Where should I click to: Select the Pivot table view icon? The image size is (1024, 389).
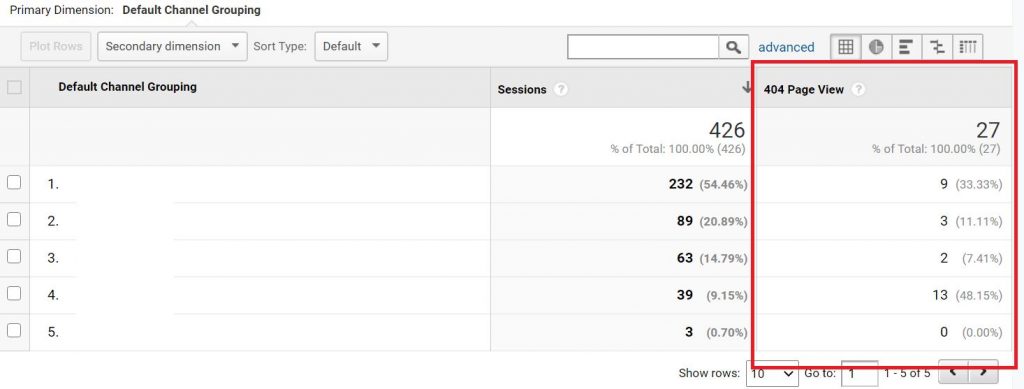[968, 47]
